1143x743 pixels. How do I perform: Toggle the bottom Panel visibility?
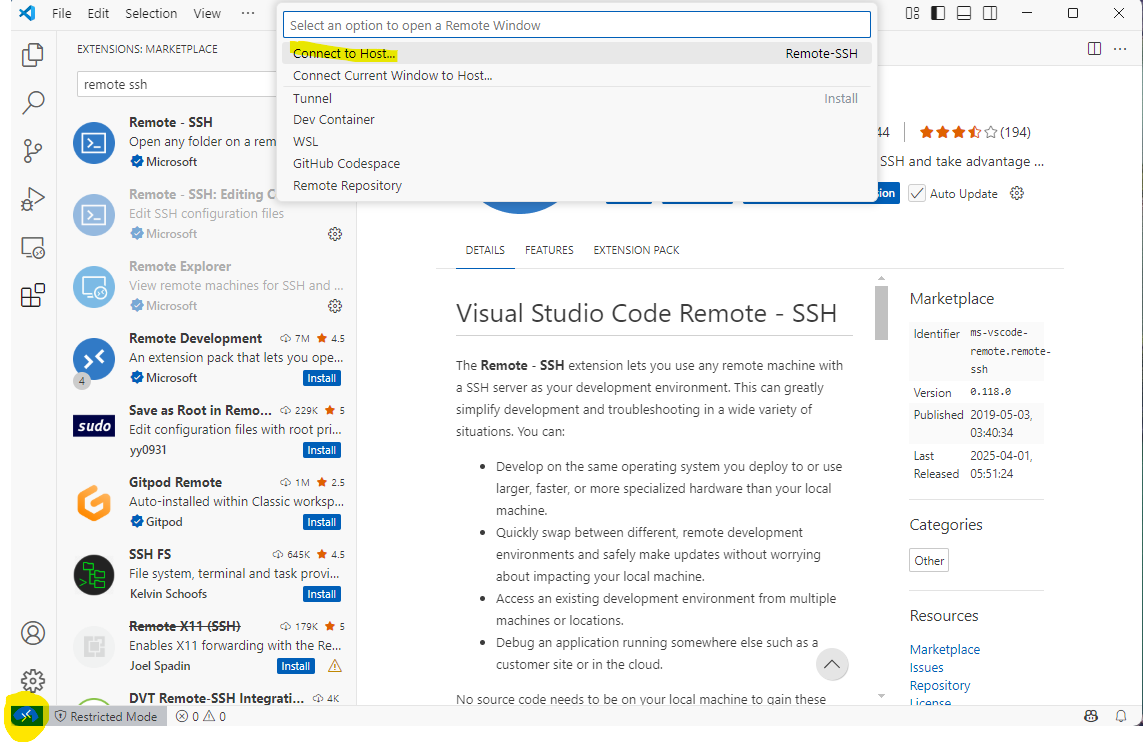[964, 13]
